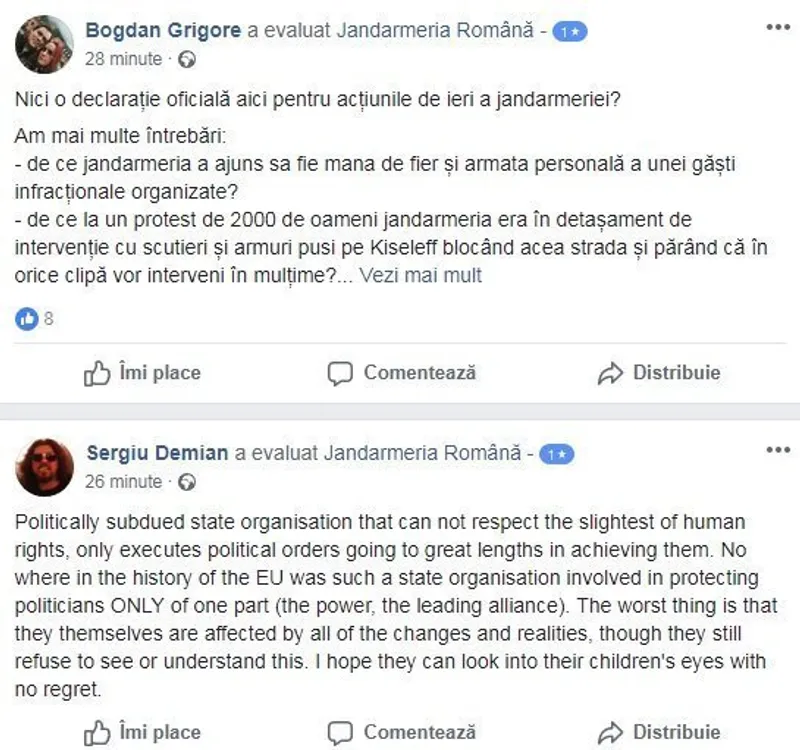
Task: Click the '28 minute' timestamp
Action: pos(123,60)
